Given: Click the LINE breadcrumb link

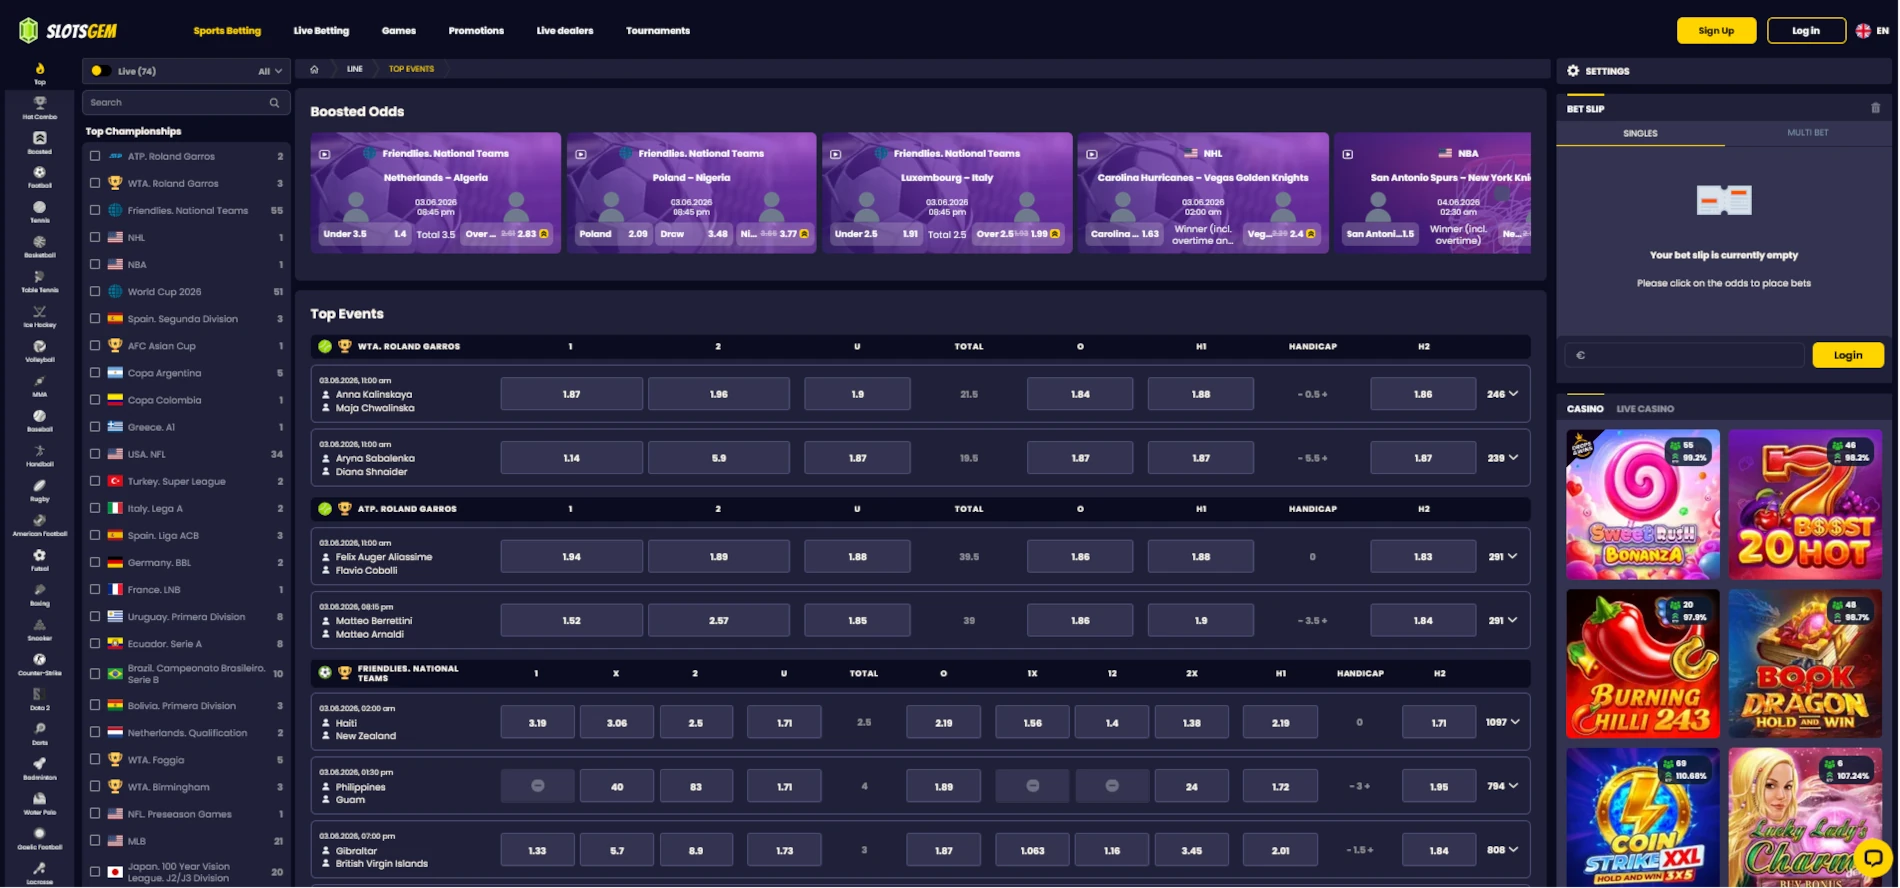Looking at the screenshot, I should point(355,69).
